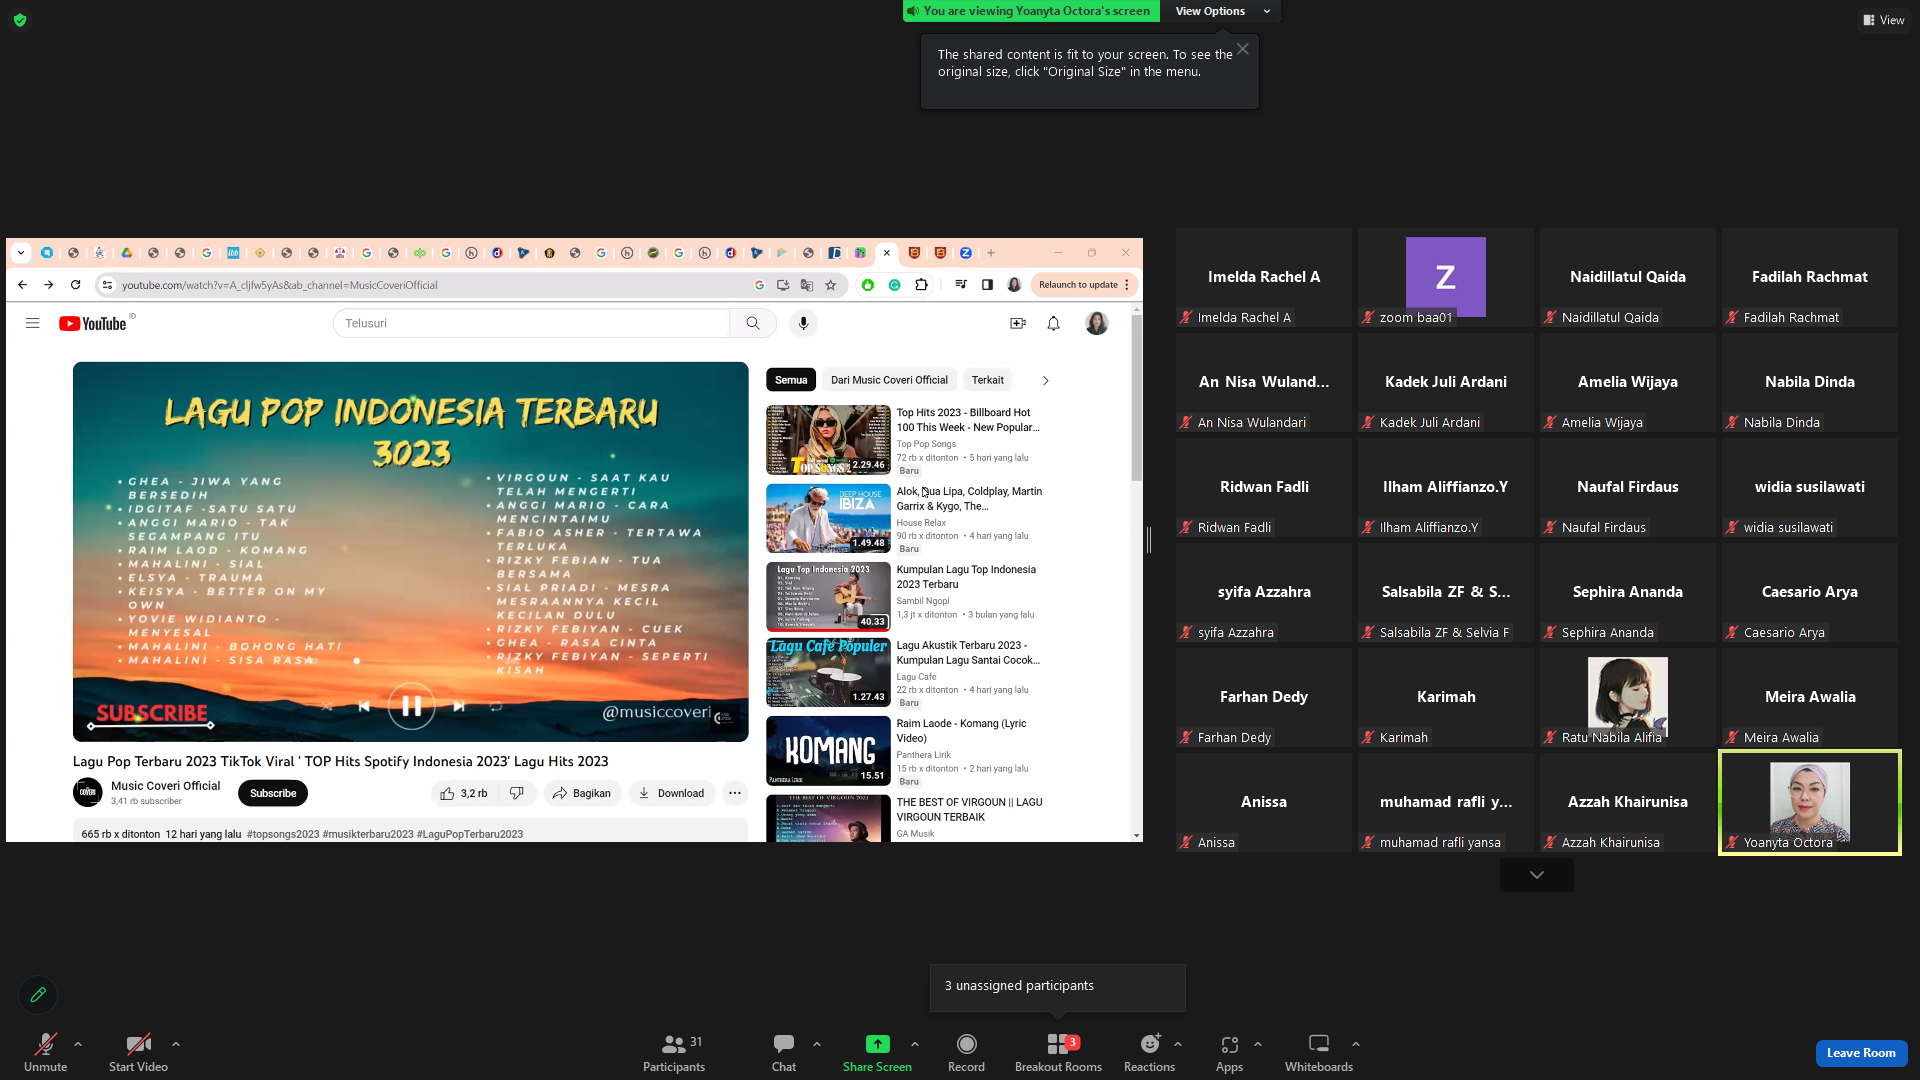Screen dimensions: 1920x1080
Task: Open View Options dropdown
Action: tap(1222, 11)
